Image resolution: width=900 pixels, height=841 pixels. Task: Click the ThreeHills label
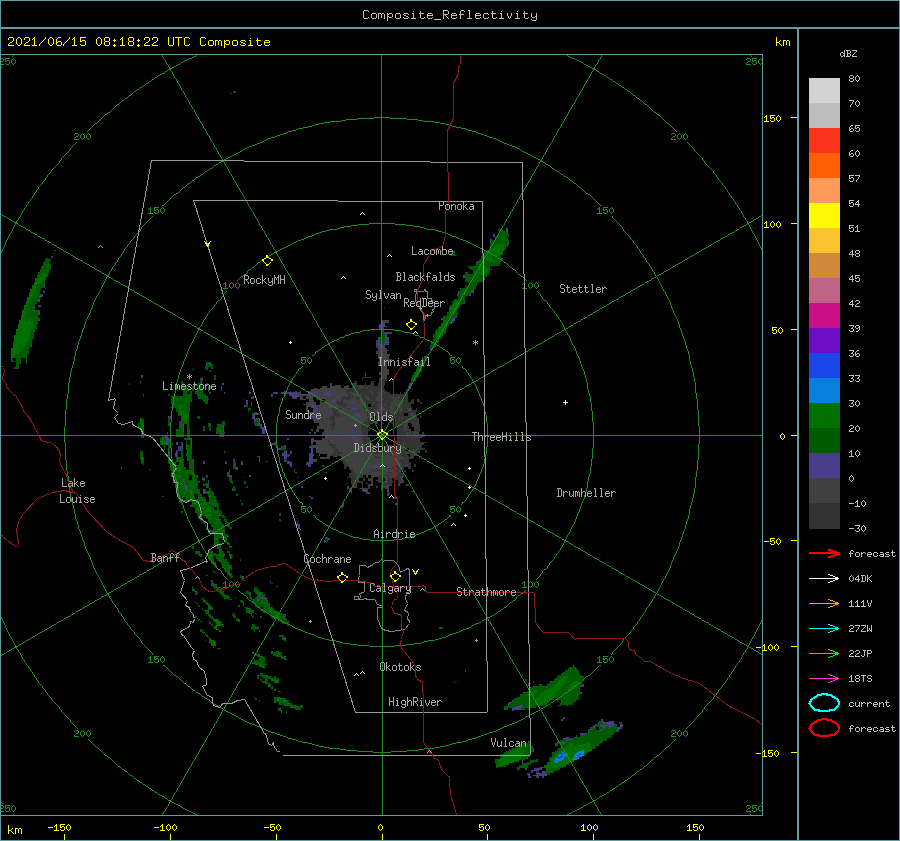502,437
